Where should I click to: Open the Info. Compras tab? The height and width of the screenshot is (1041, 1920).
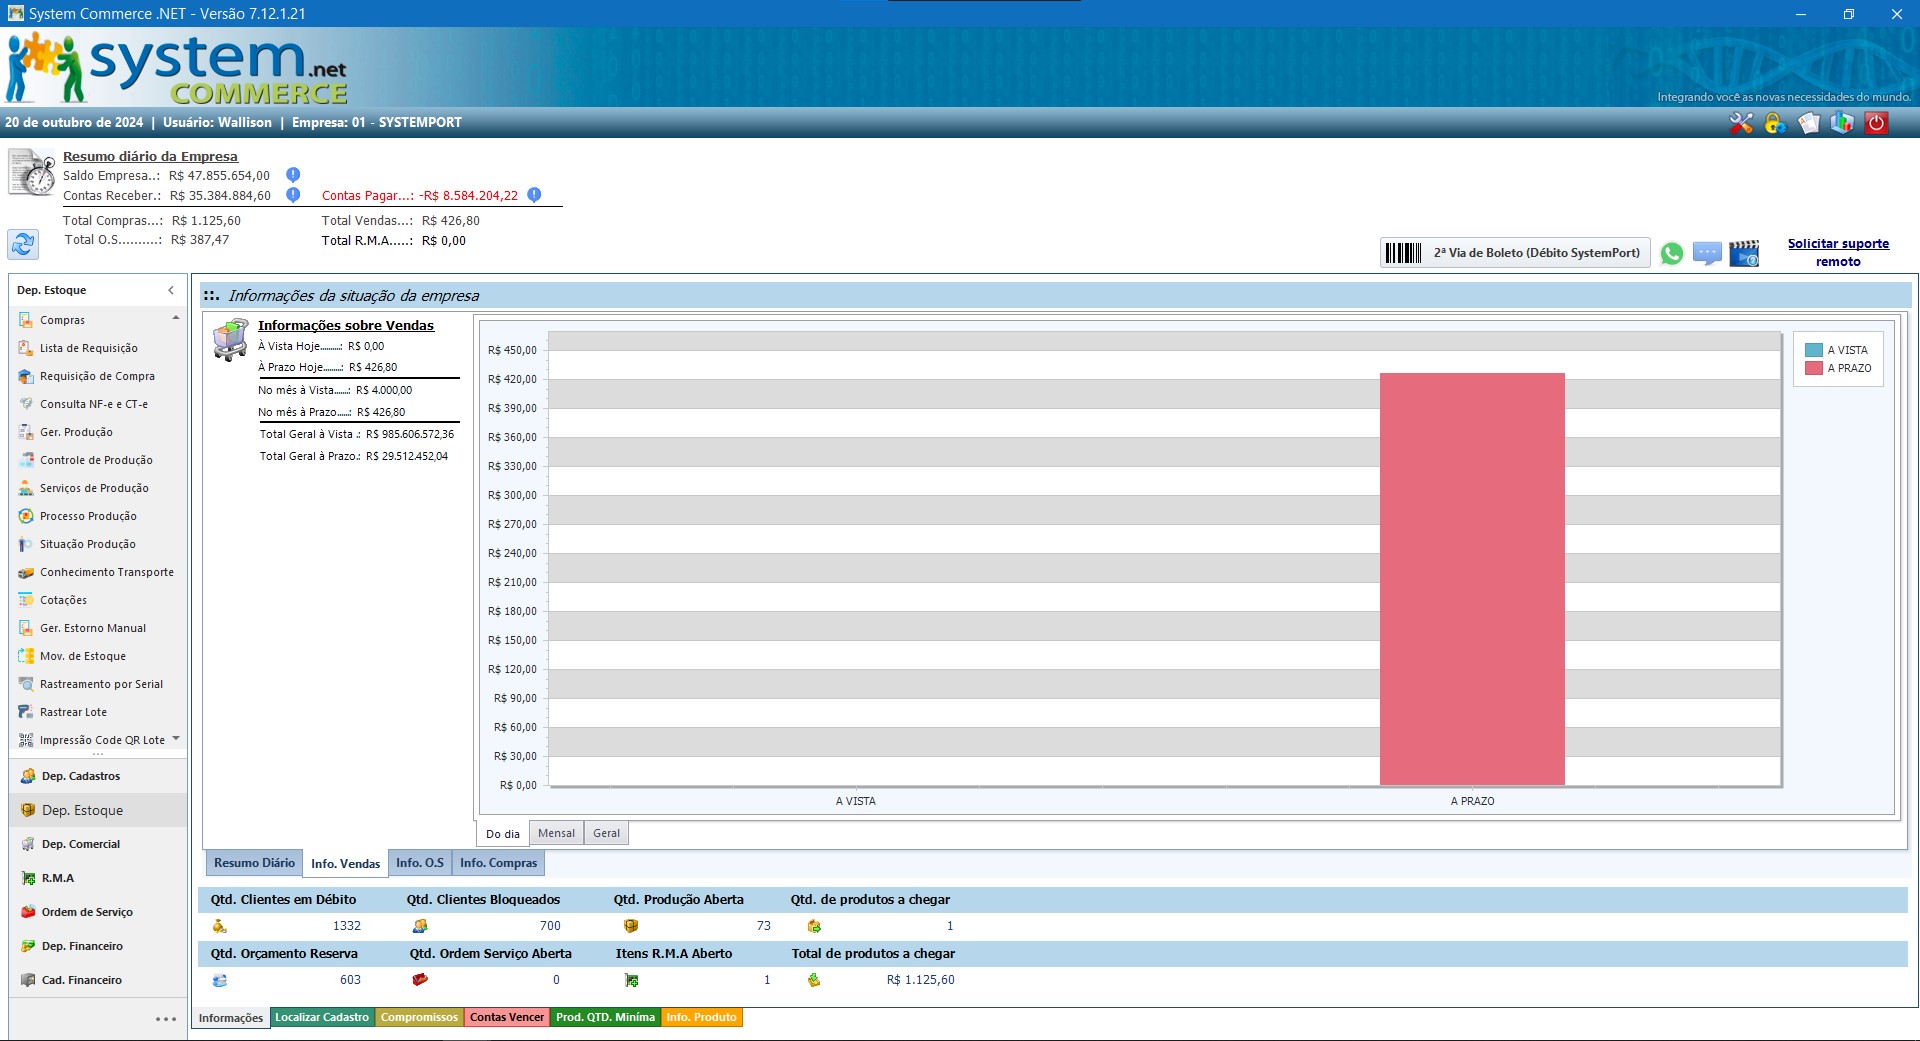coord(498,863)
